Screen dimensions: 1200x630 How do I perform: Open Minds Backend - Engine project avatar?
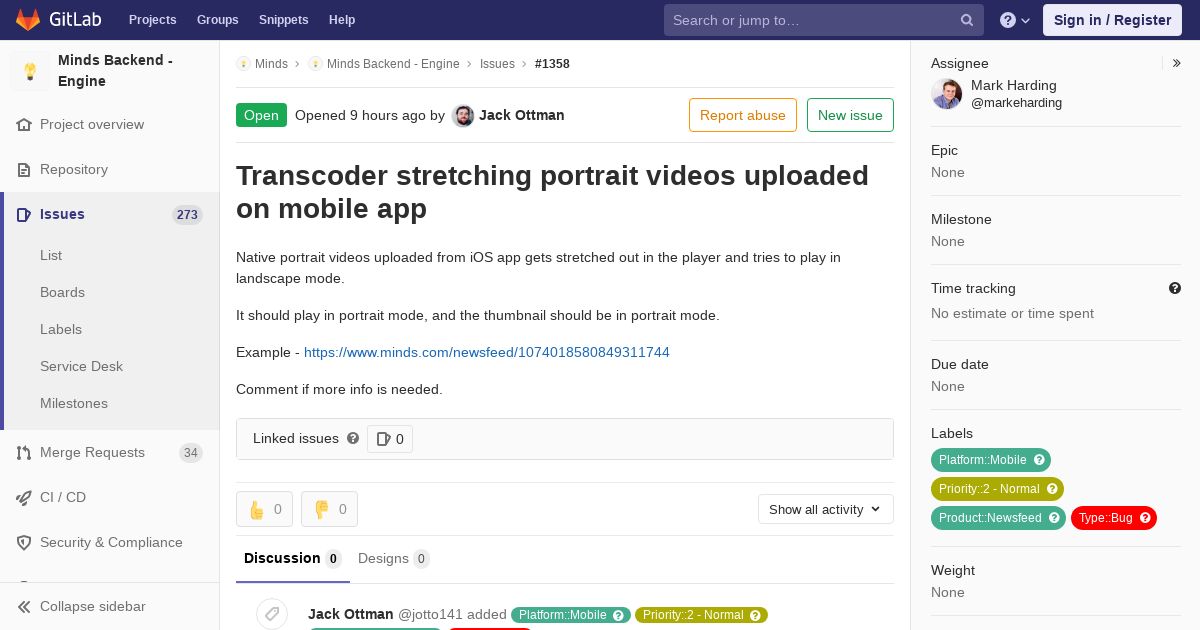(30, 71)
